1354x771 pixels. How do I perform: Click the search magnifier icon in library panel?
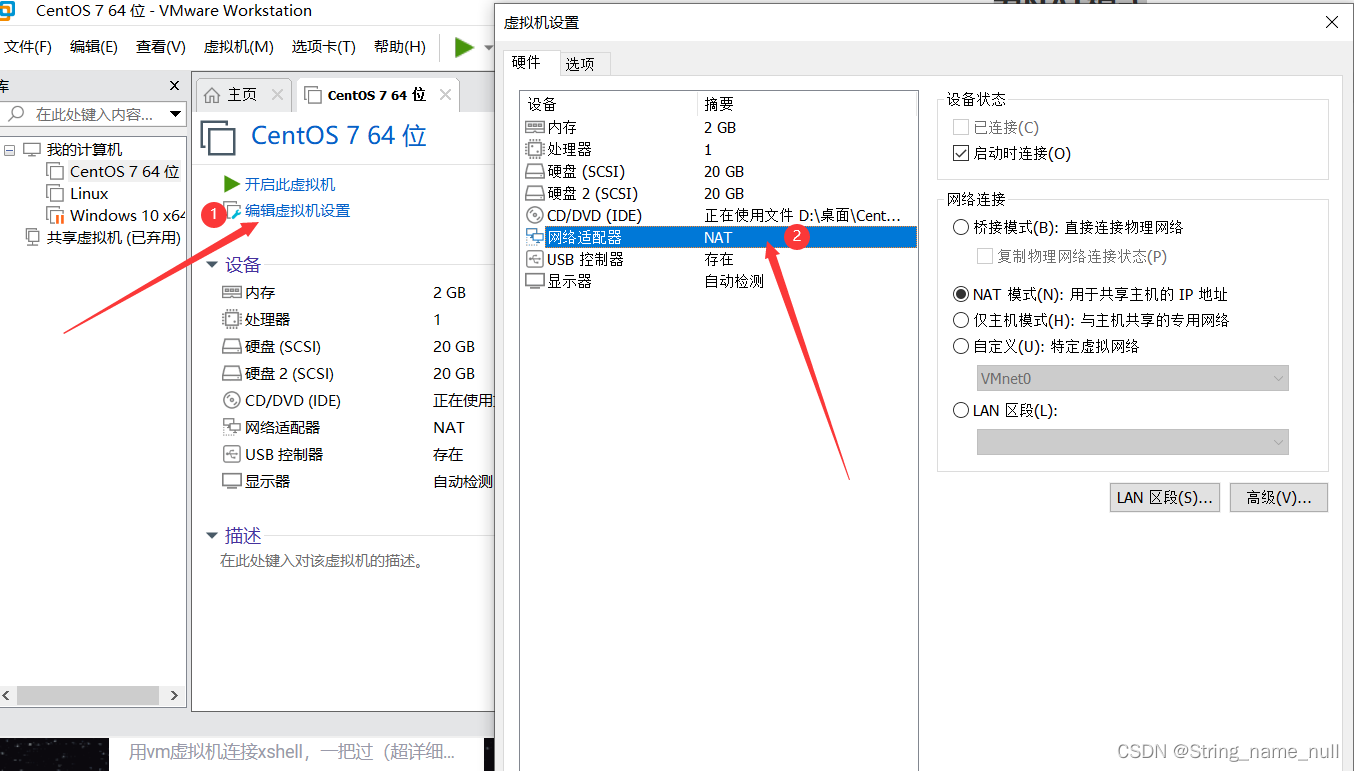[16, 114]
